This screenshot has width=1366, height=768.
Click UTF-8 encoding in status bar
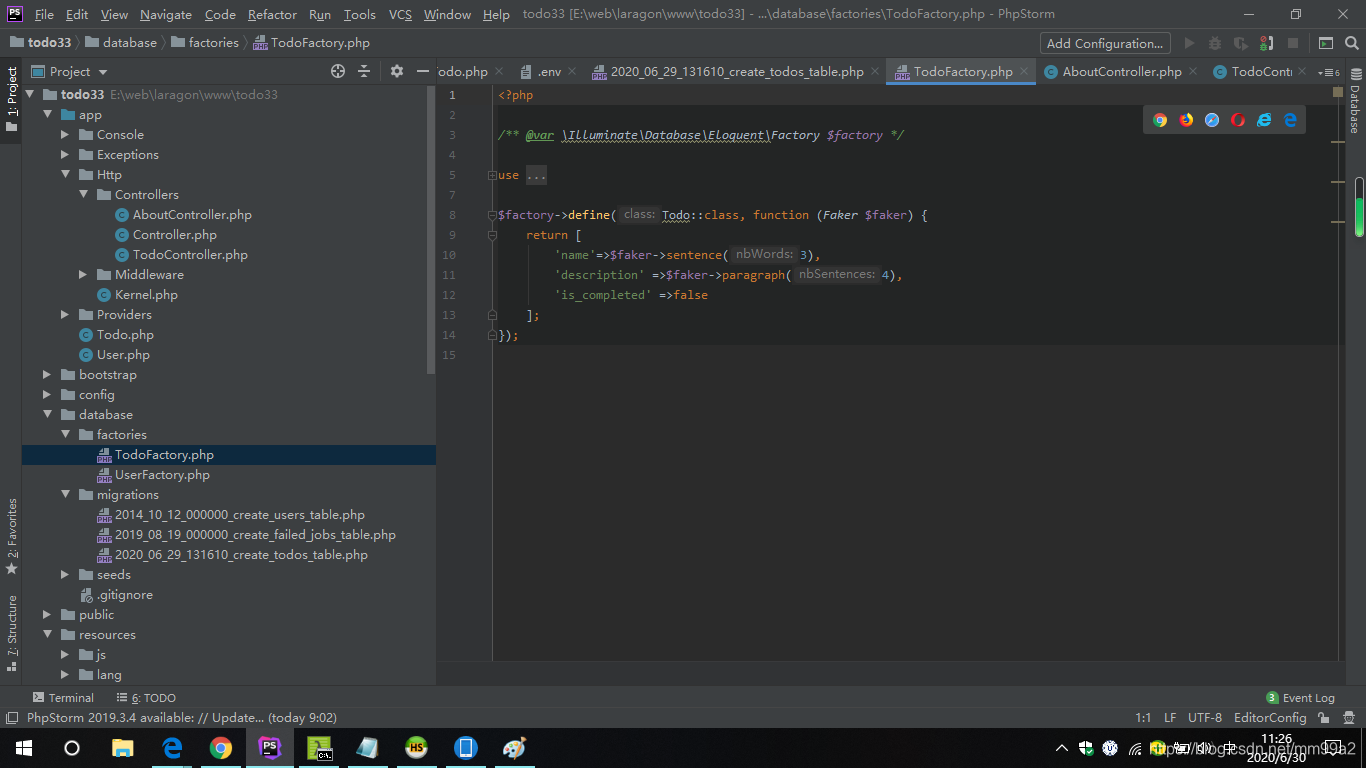point(1205,718)
